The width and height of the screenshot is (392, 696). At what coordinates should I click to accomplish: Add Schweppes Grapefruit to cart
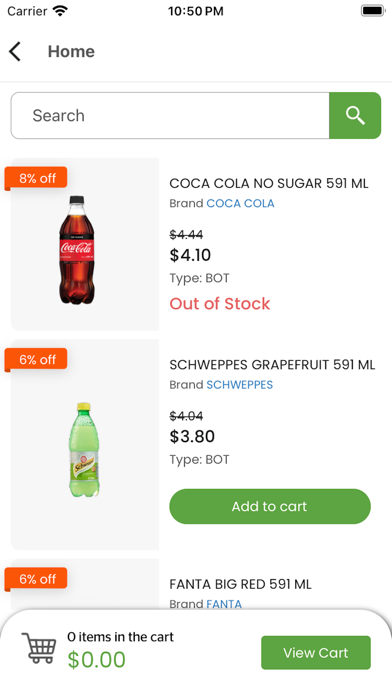(270, 506)
